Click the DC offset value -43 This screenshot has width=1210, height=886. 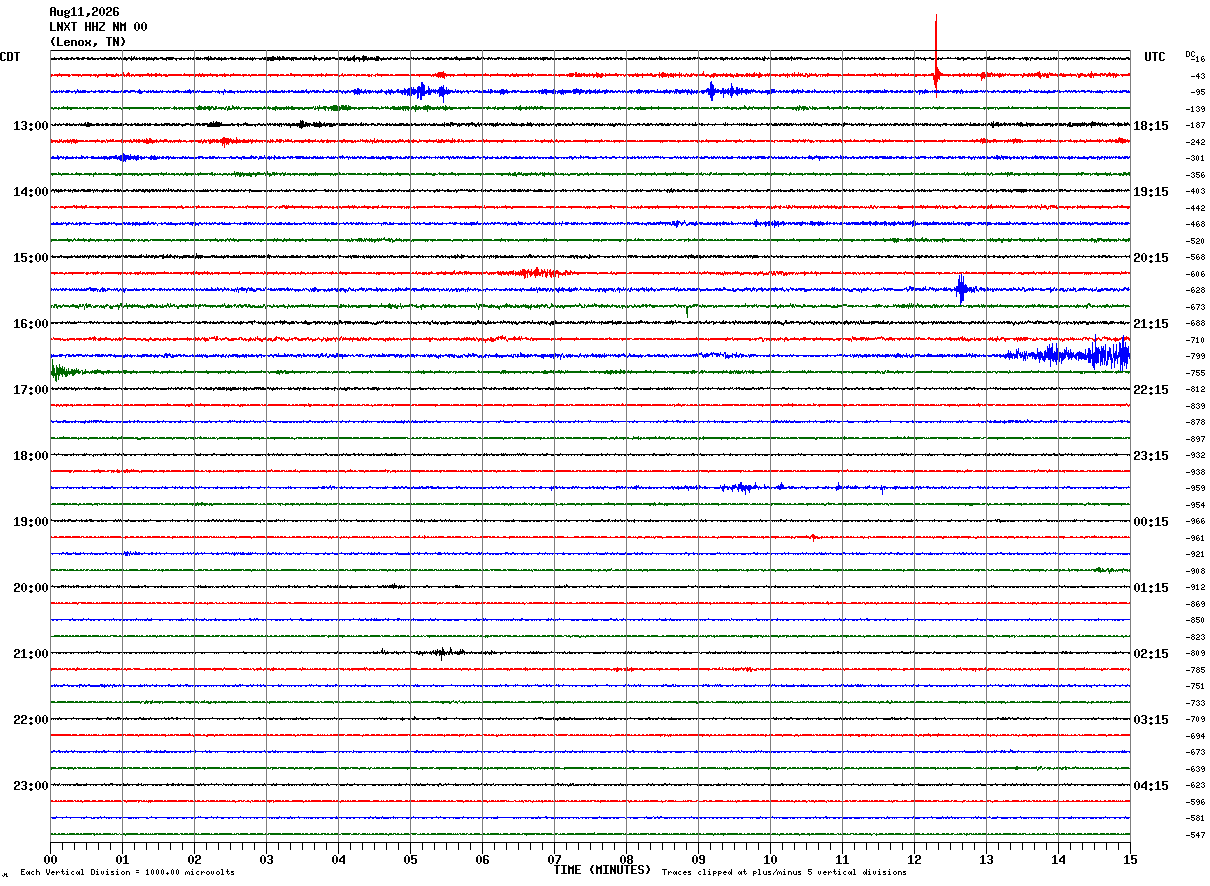1197,76
